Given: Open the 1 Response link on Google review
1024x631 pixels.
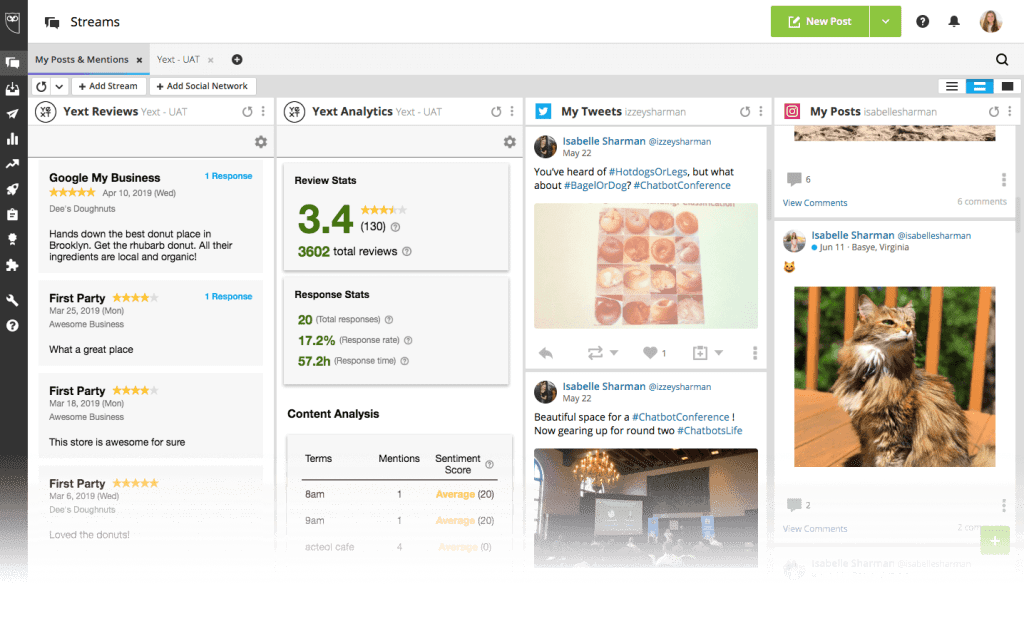Looking at the screenshot, I should [228, 176].
